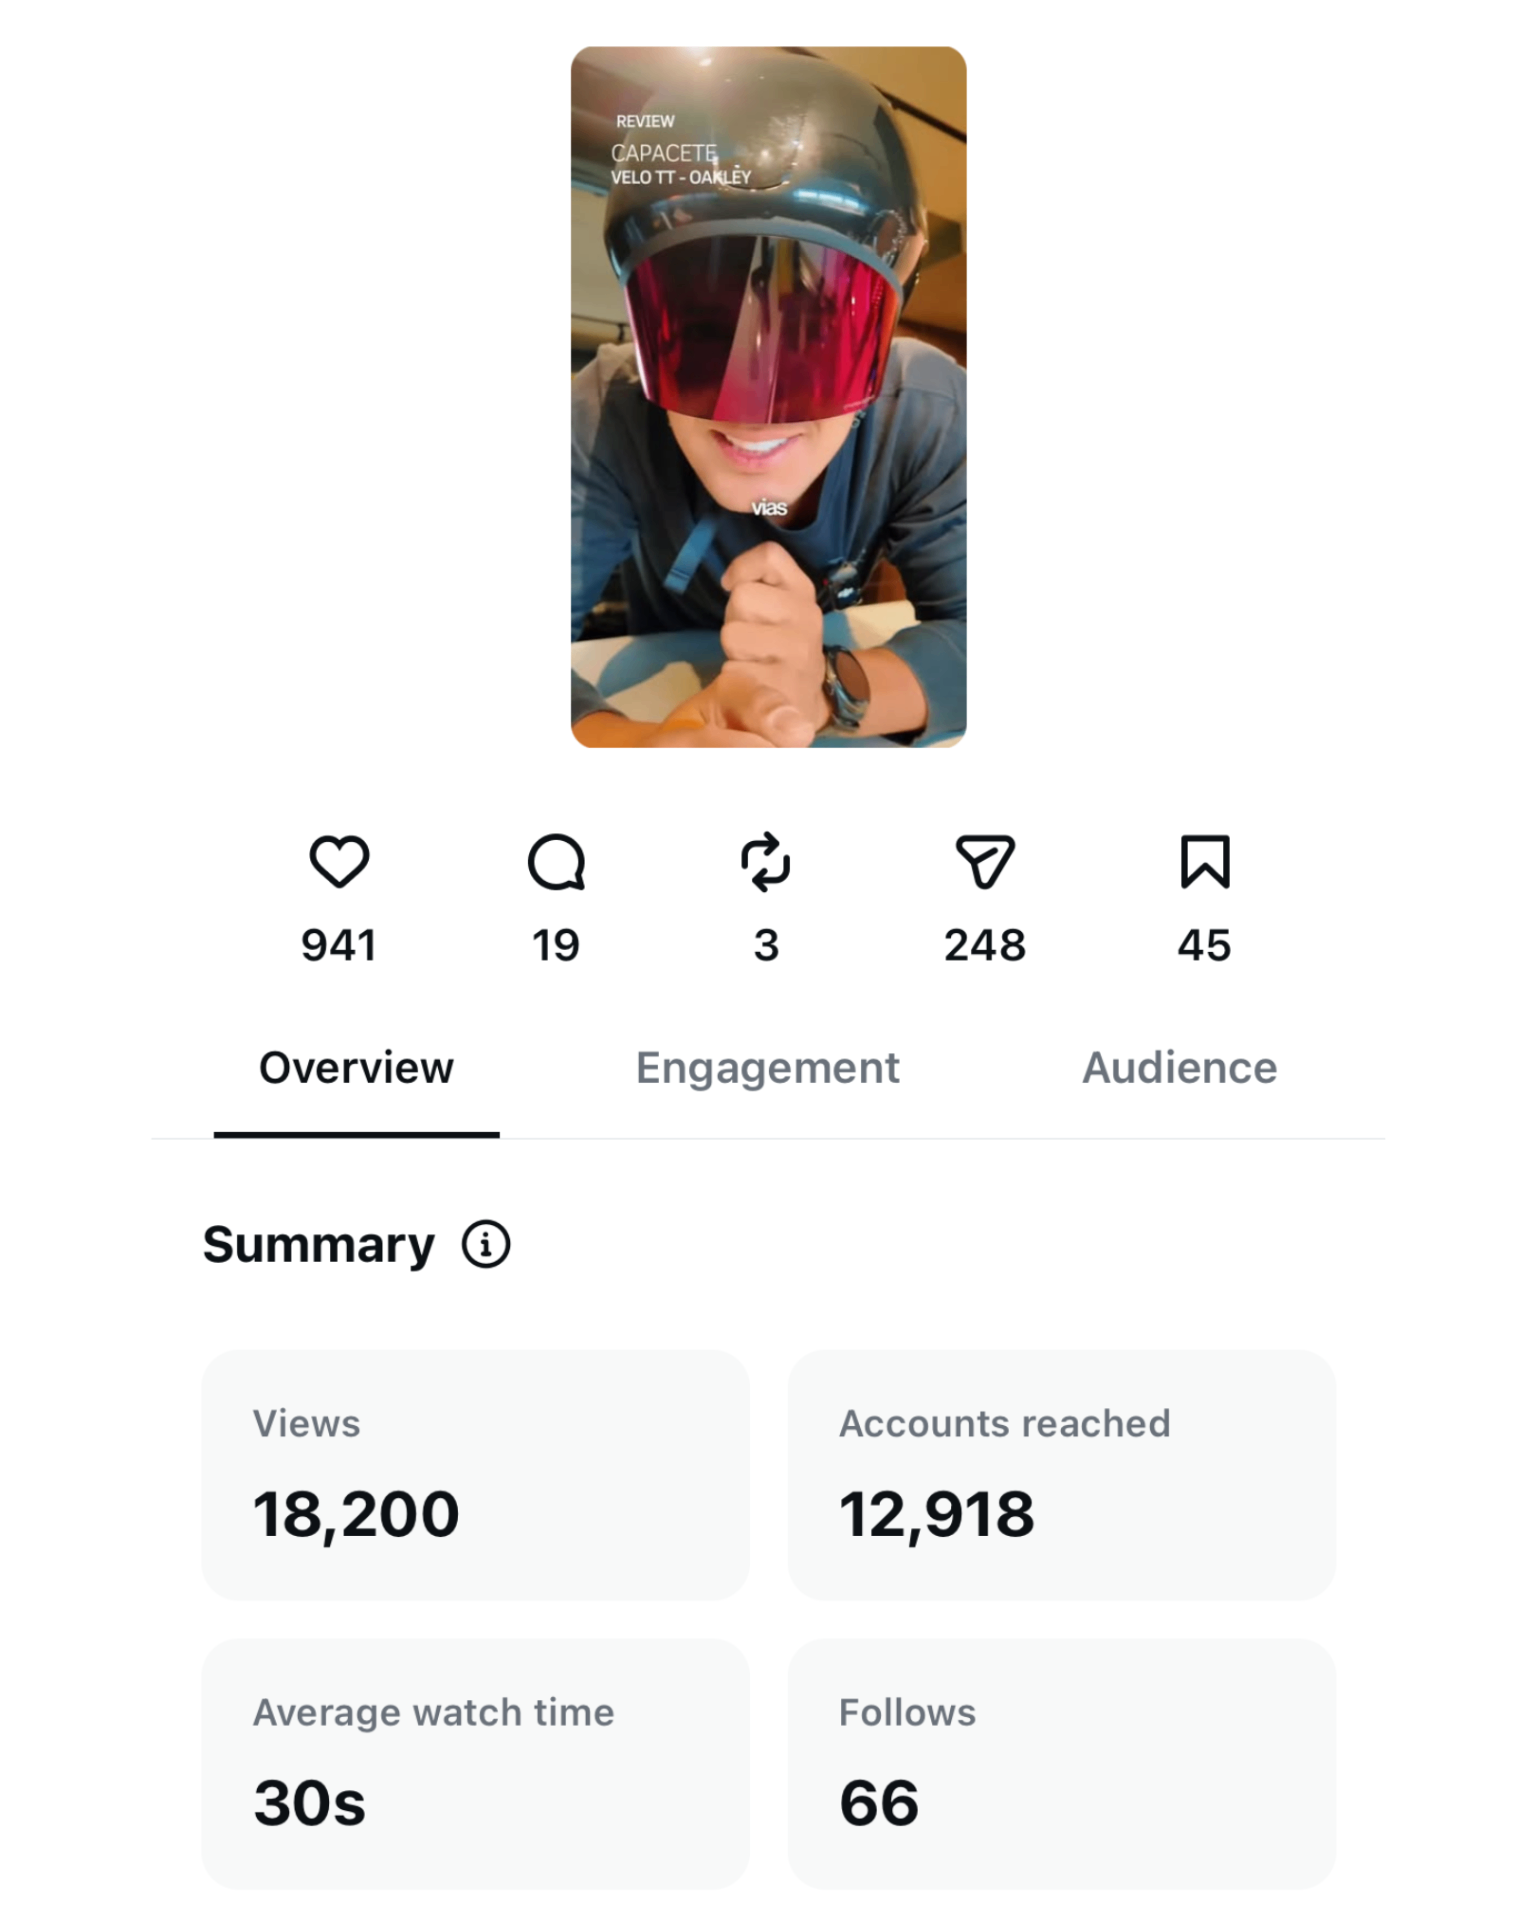Open the Follows 66 card
The height and width of the screenshot is (1920, 1536).
1061,1764
